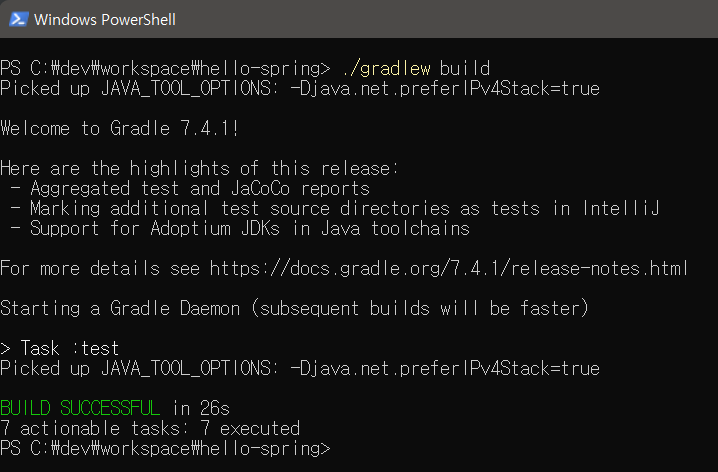This screenshot has height=472, width=718.
Task: Click the Windows PowerShell icon in title bar
Action: 18,19
